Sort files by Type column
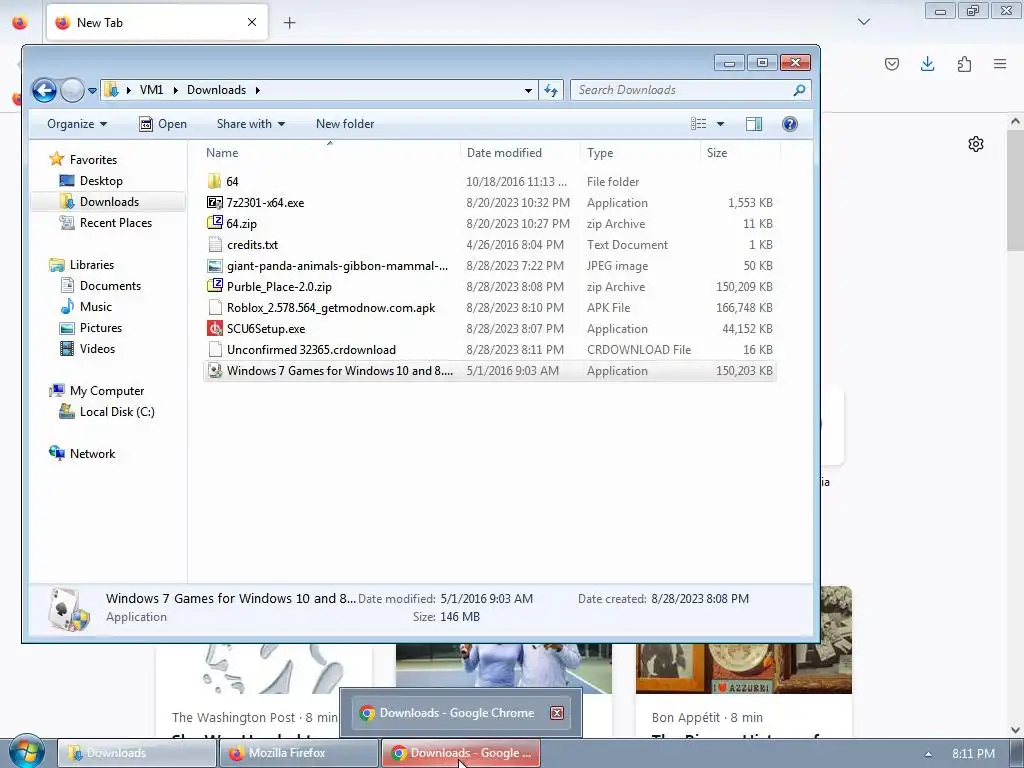The height and width of the screenshot is (768, 1024). pos(640,153)
